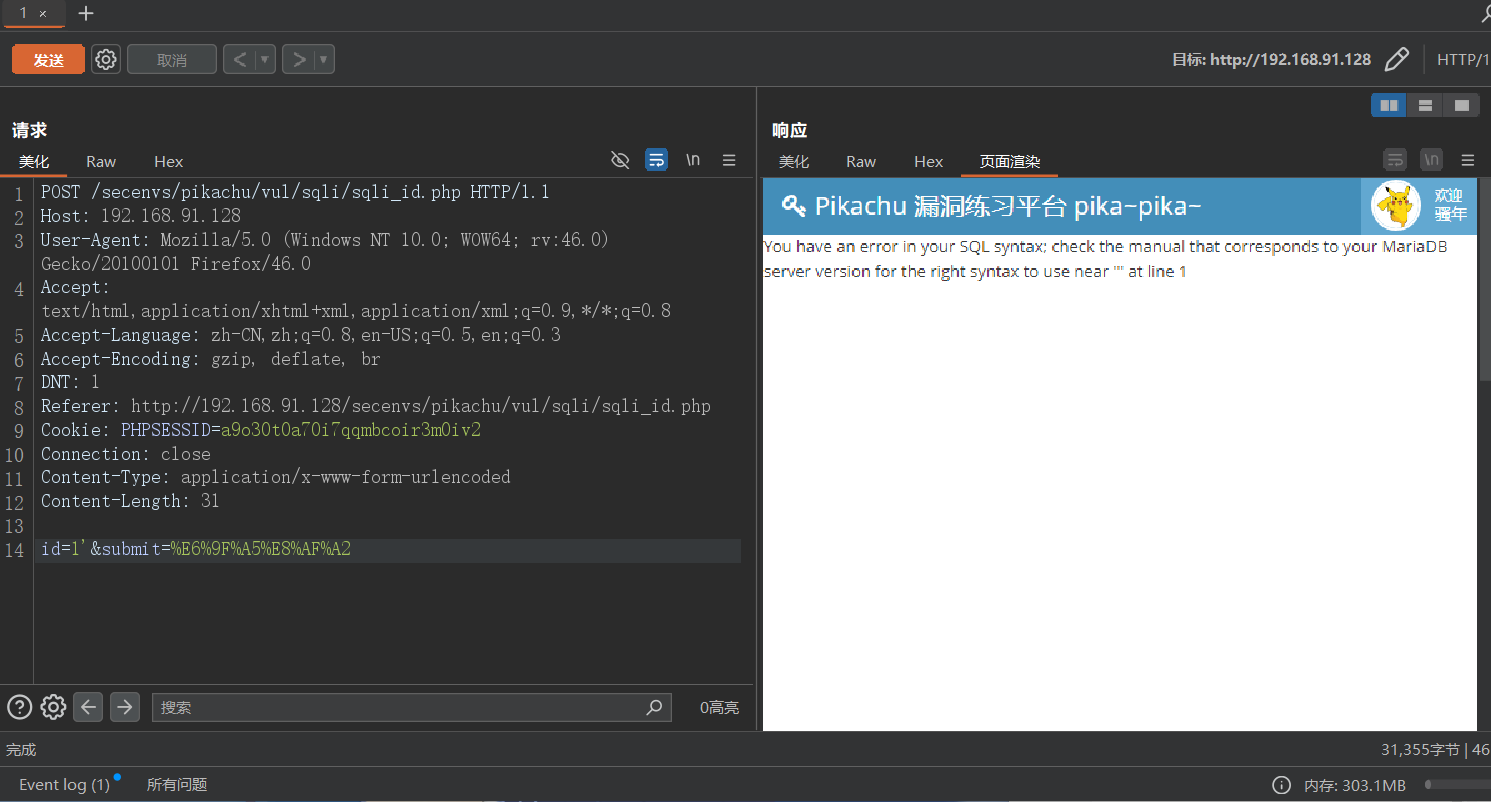Viewport: 1491px width, 802px height.
Task: Close Repeater tab 1 with the x
Action: pos(43,14)
